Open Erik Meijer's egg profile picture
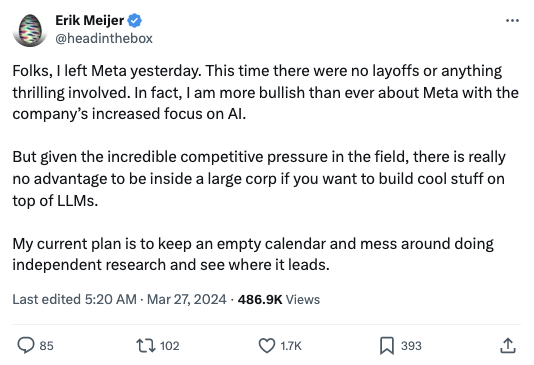This screenshot has width=534, height=365. click(x=30, y=30)
